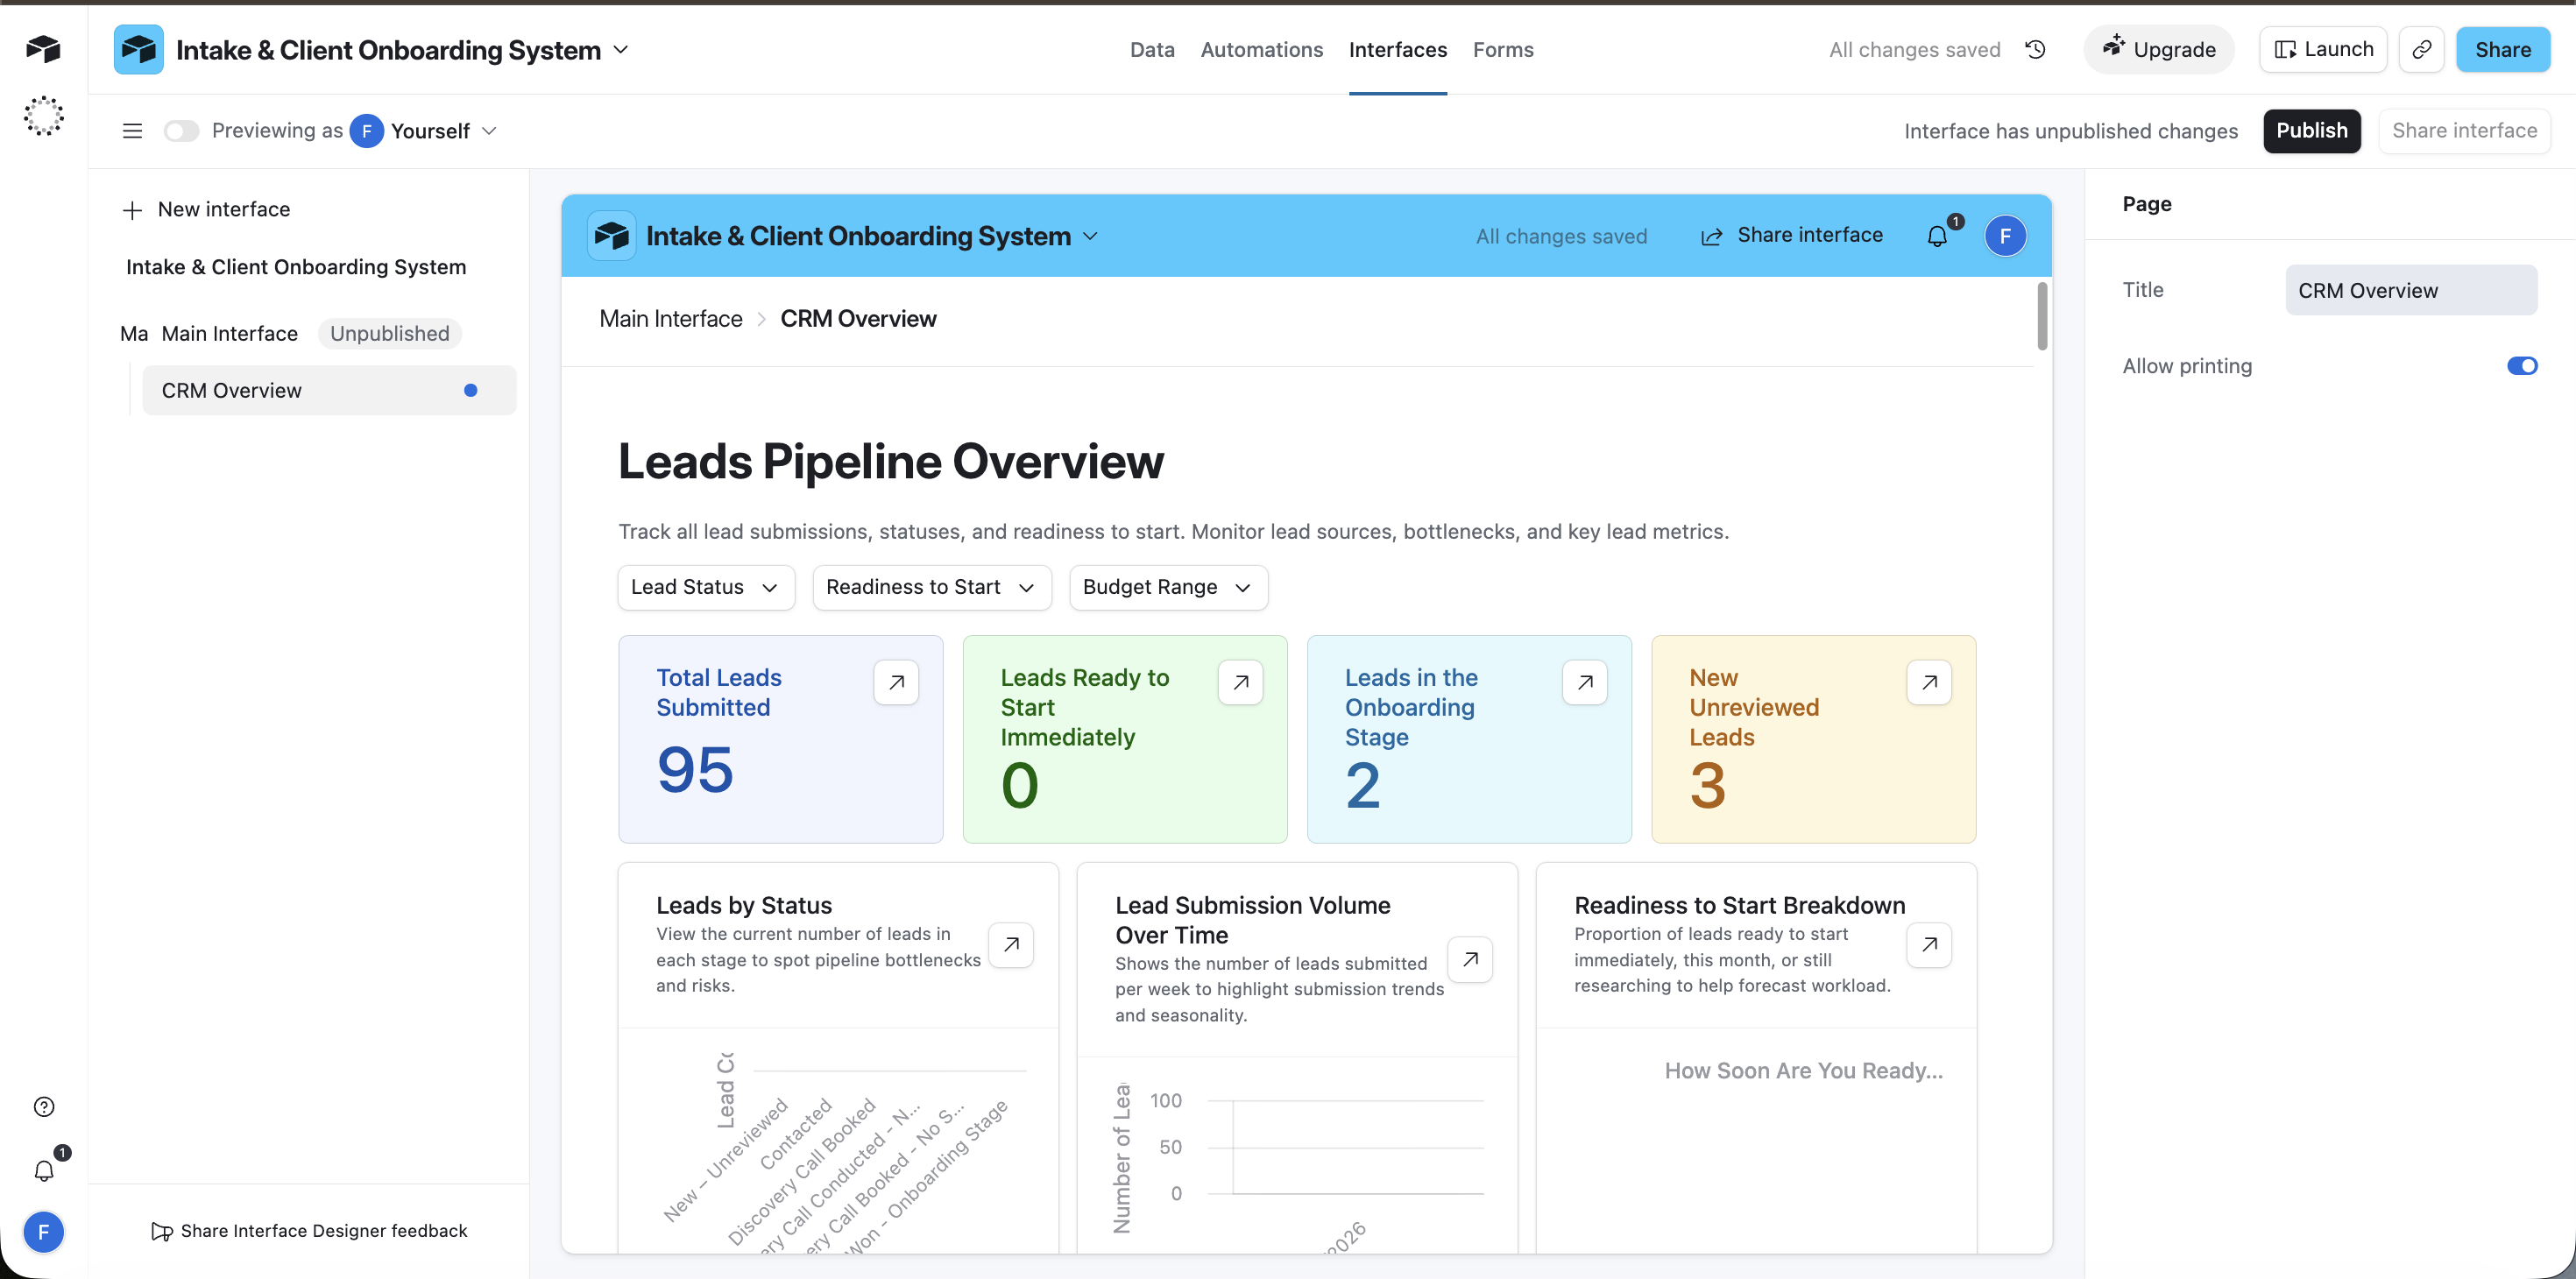Click the dotted circle workspace icon
This screenshot has width=2576, height=1279.
coord(43,116)
